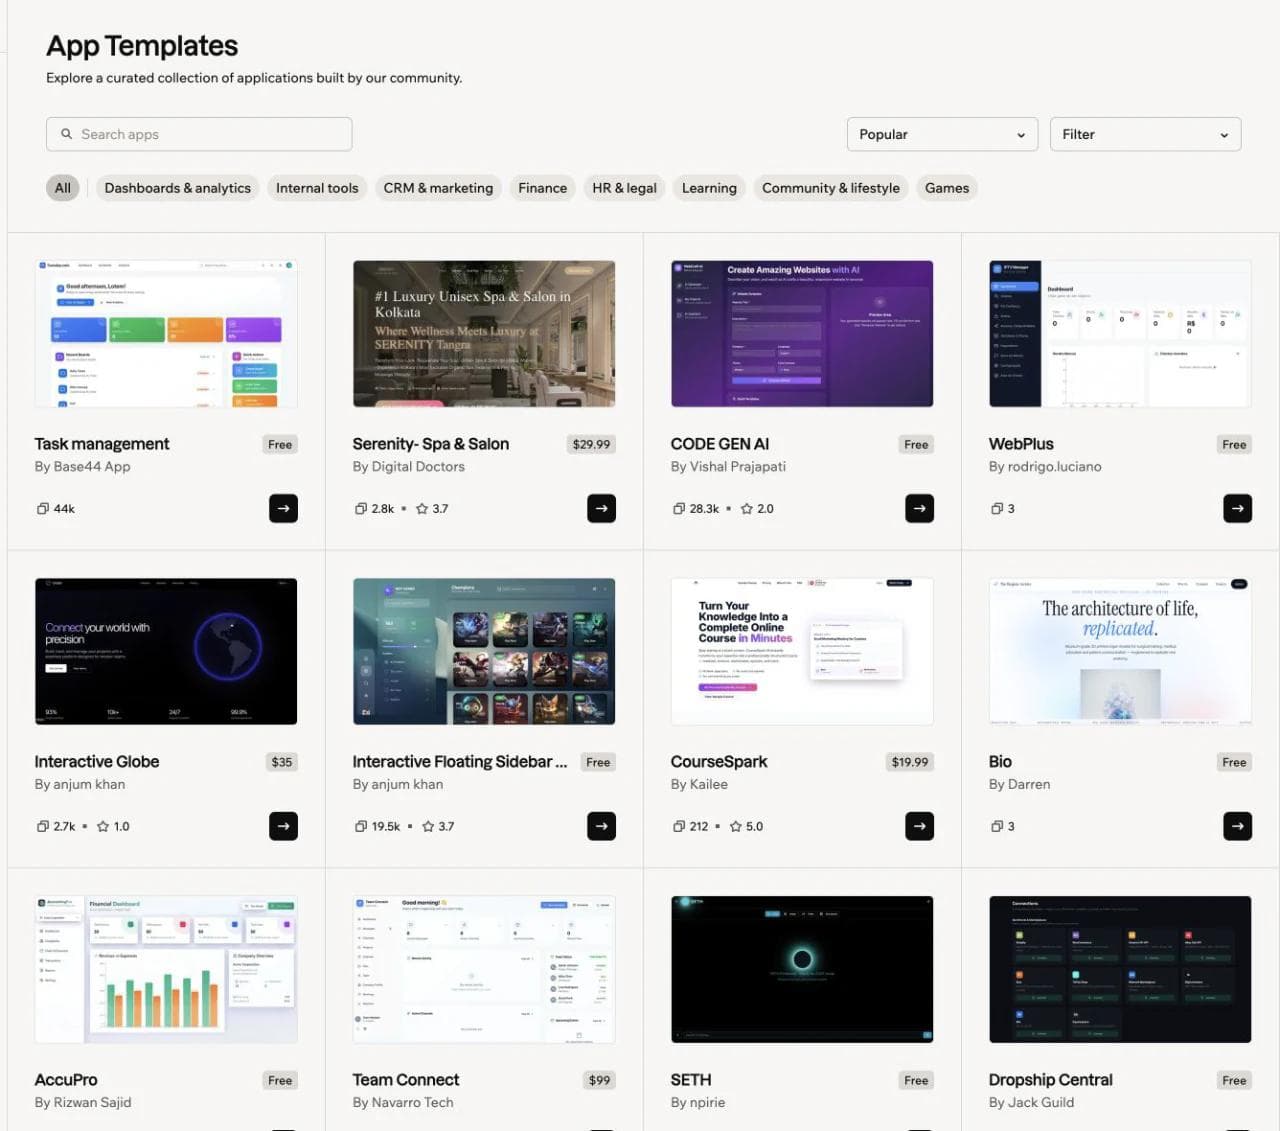Click star rating icon on Serenity- Spa card
Image resolution: width=1280 pixels, height=1131 pixels.
422,508
